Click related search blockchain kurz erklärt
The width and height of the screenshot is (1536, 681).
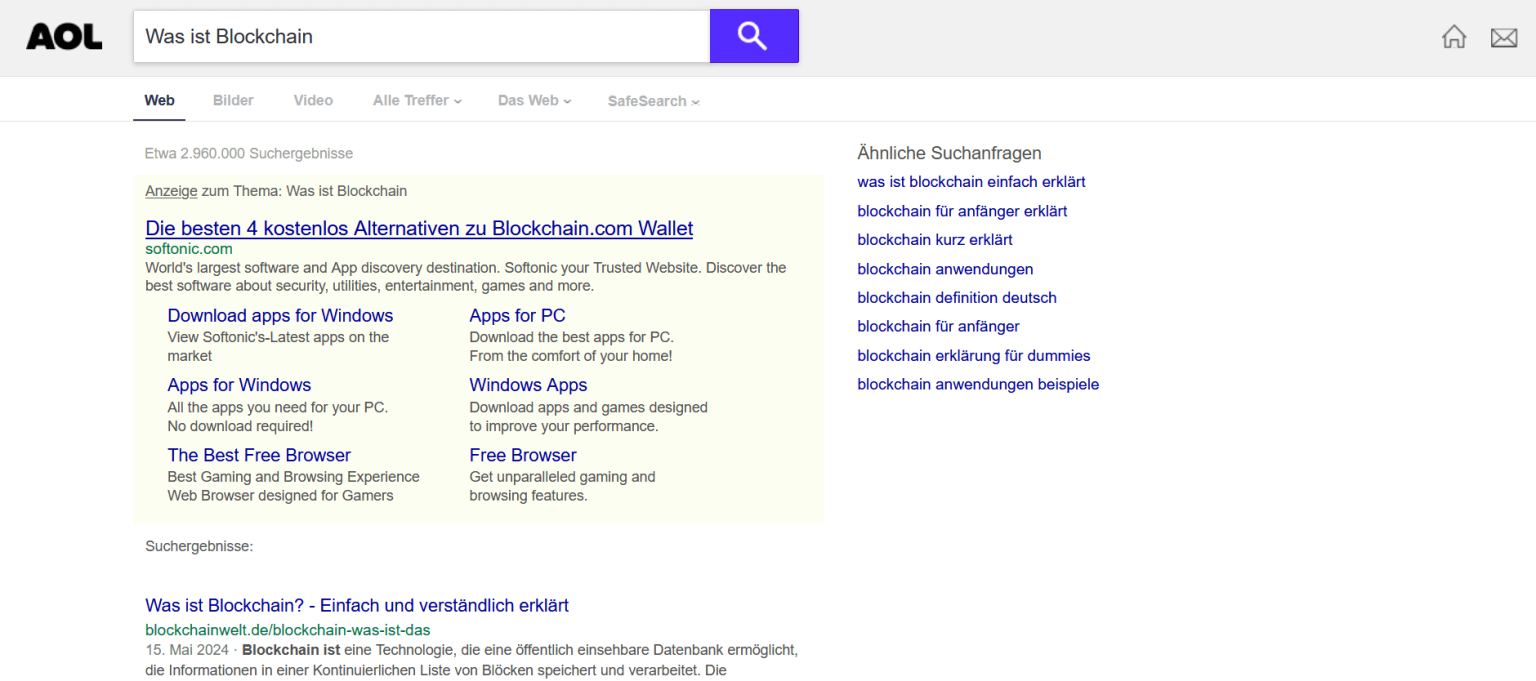[x=934, y=240]
